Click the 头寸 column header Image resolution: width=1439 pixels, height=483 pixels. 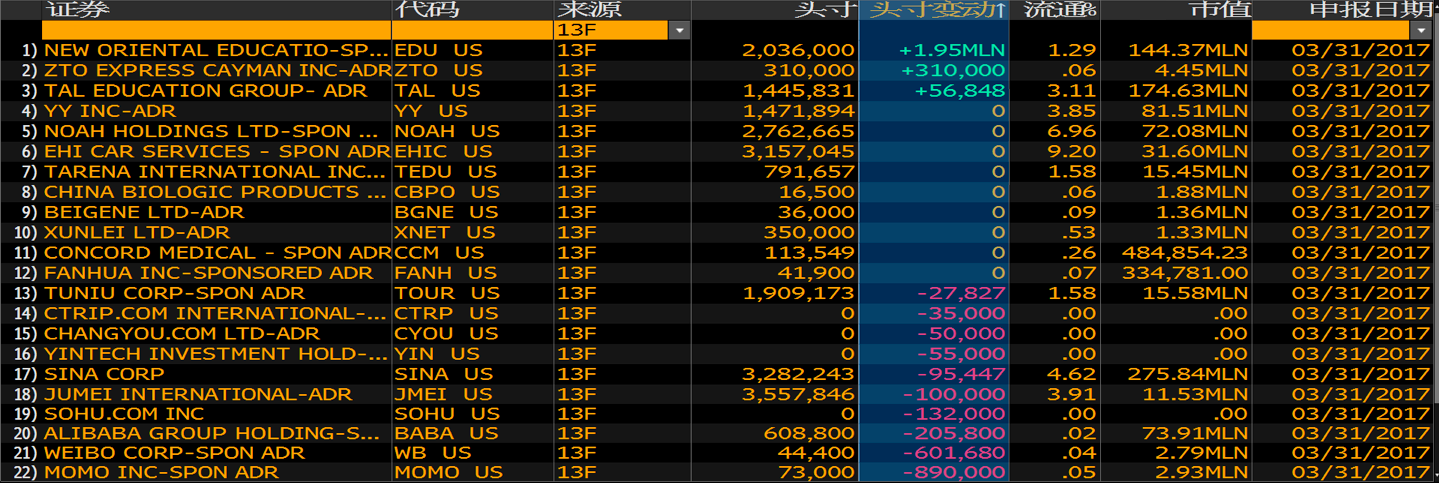point(825,10)
